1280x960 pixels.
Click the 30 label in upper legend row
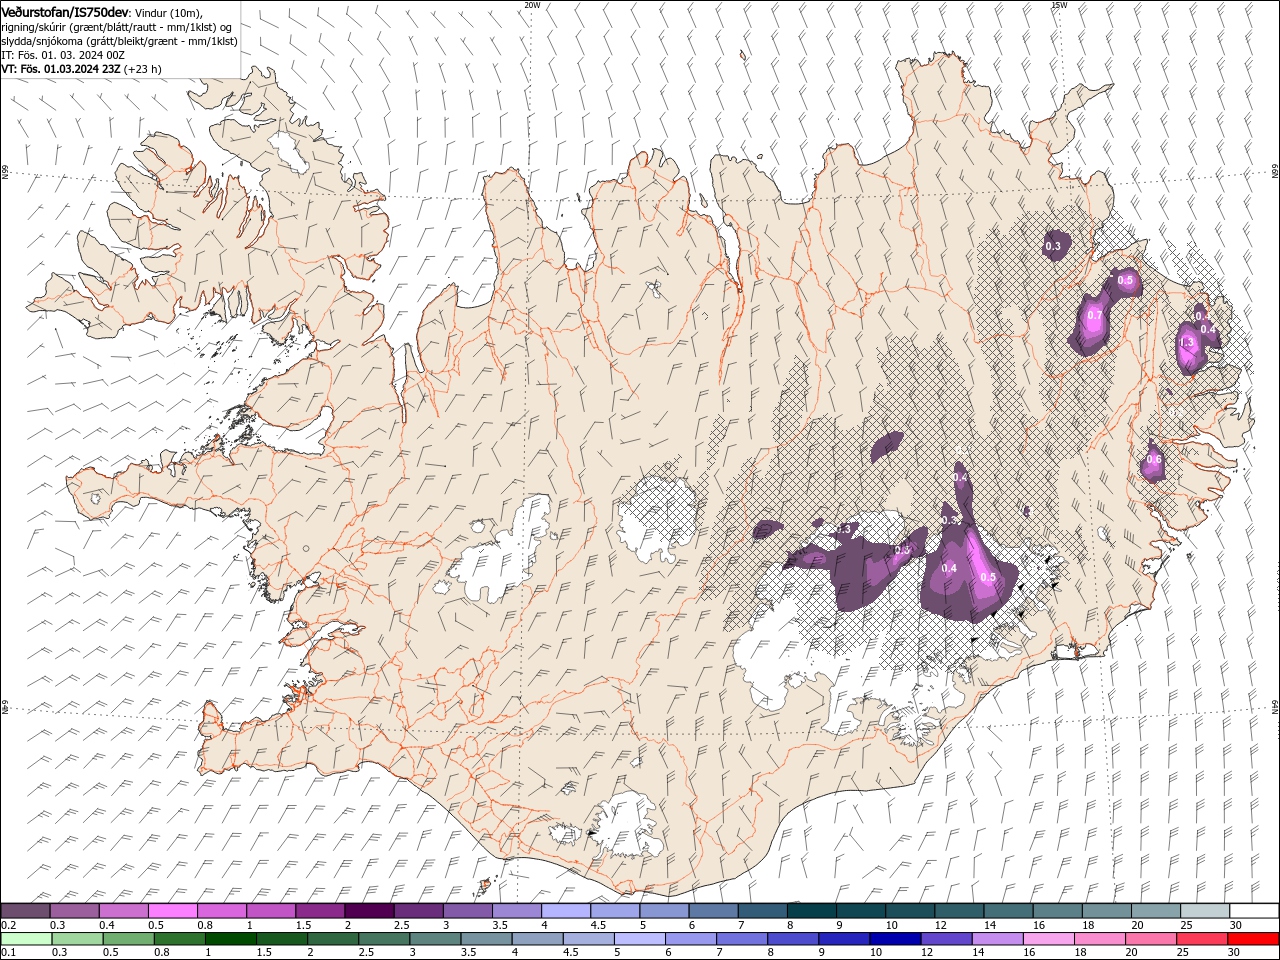(x=1236, y=925)
